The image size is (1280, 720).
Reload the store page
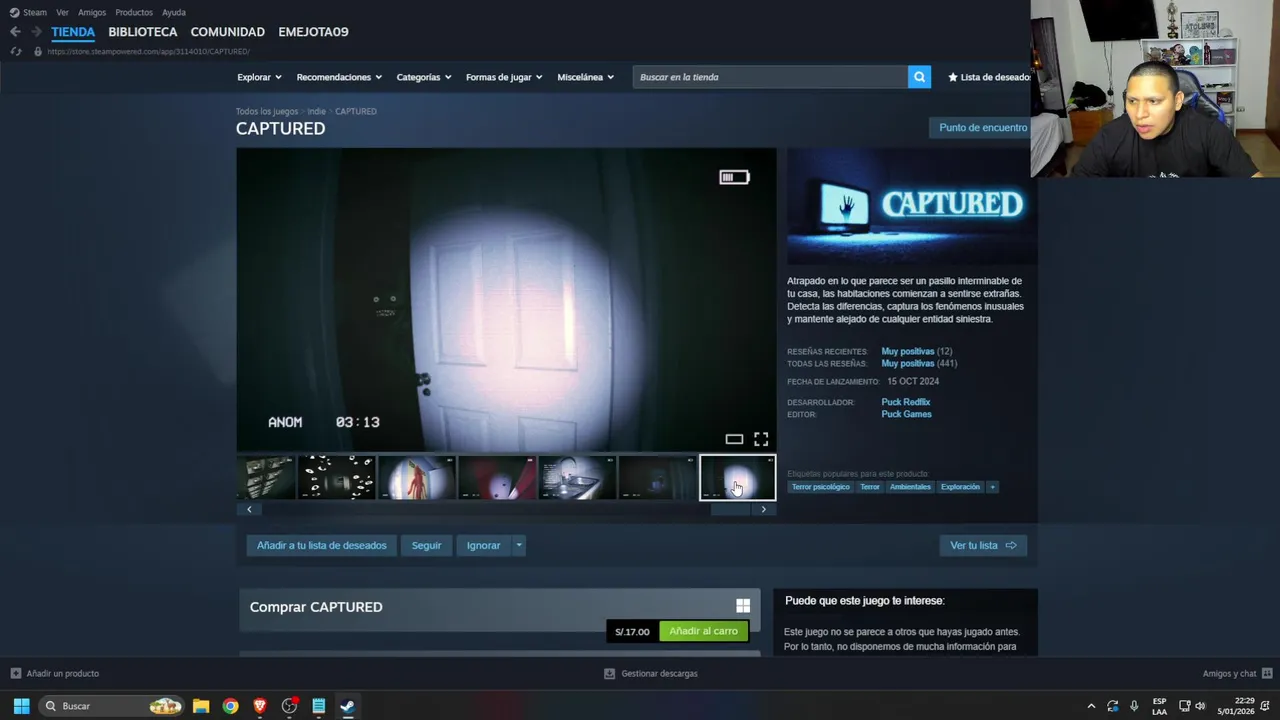(15, 51)
